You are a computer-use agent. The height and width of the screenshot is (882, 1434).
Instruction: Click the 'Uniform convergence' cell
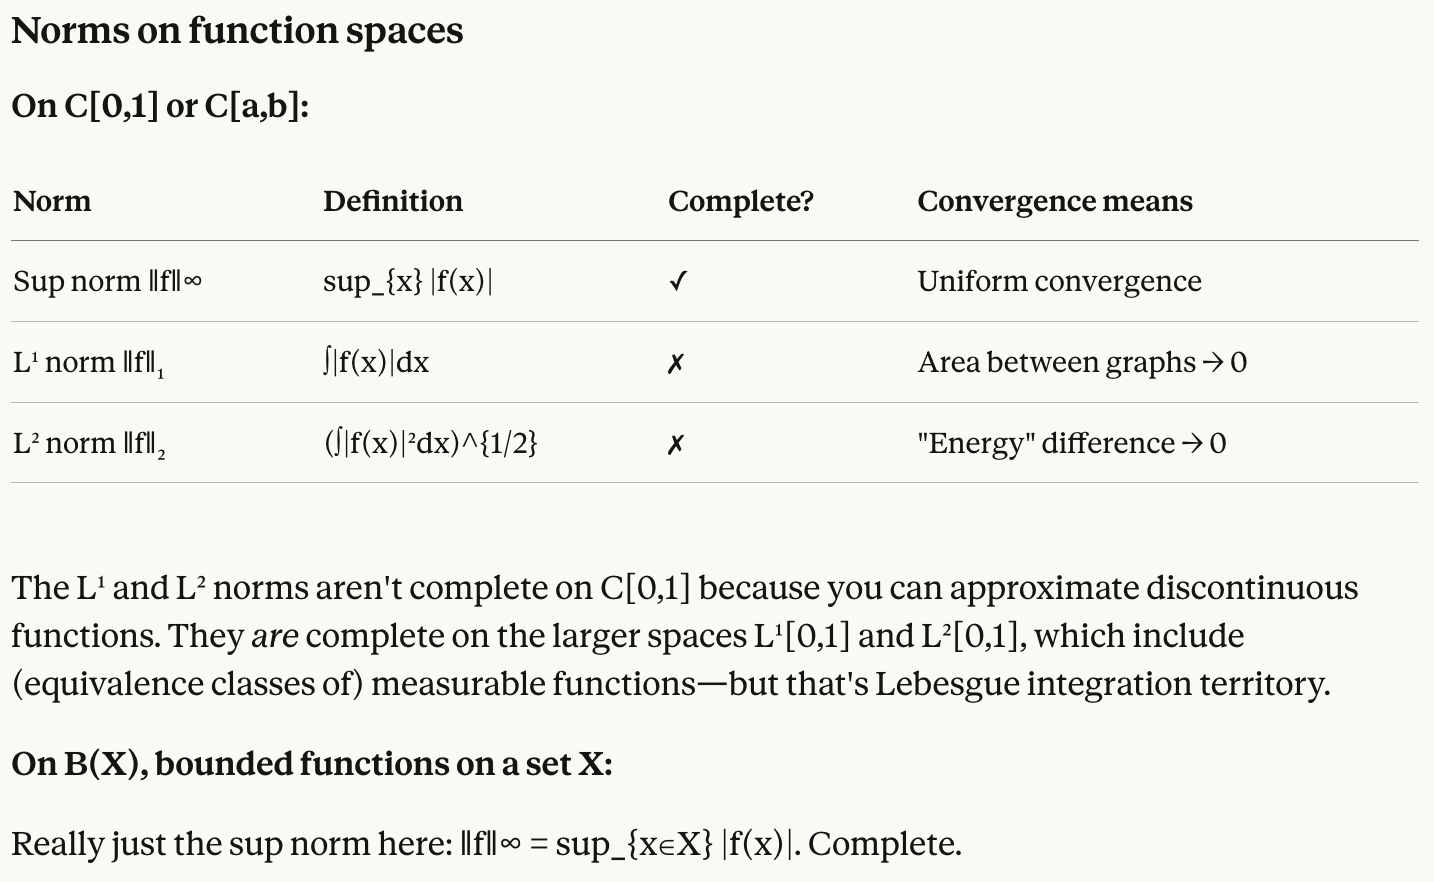(x=1059, y=281)
